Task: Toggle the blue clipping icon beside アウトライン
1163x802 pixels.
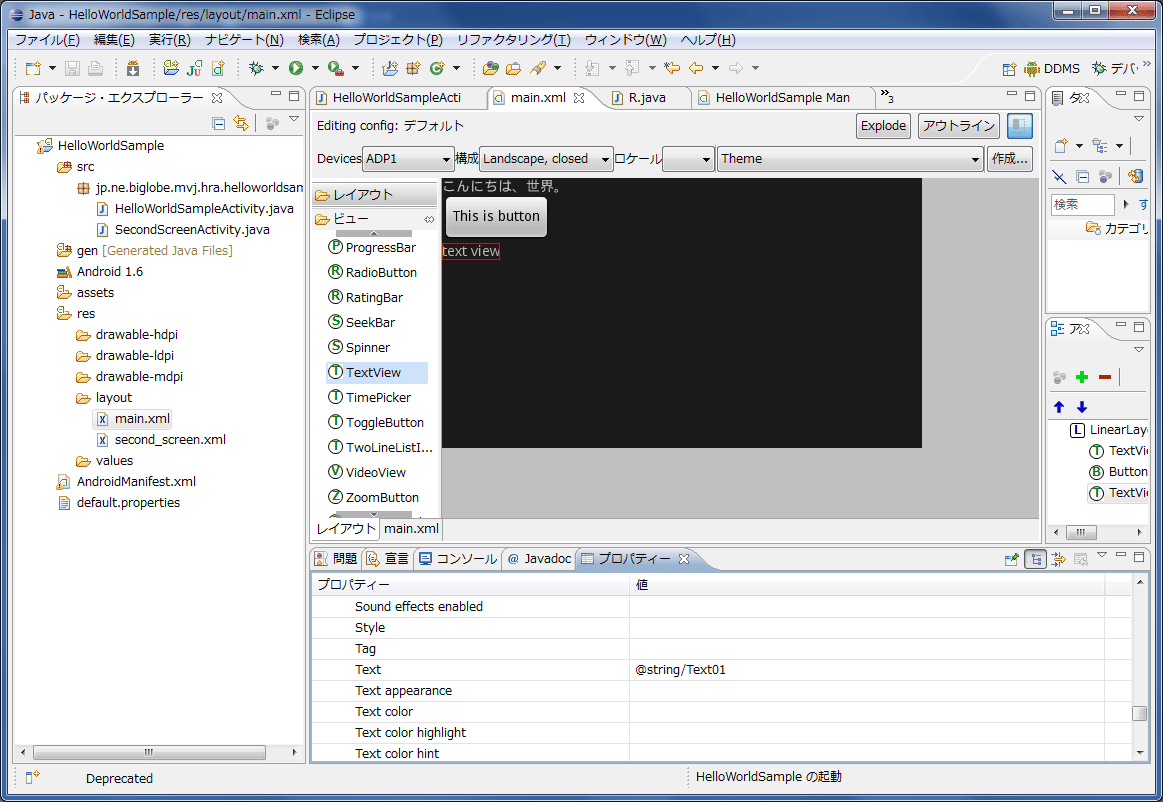Action: (1019, 125)
